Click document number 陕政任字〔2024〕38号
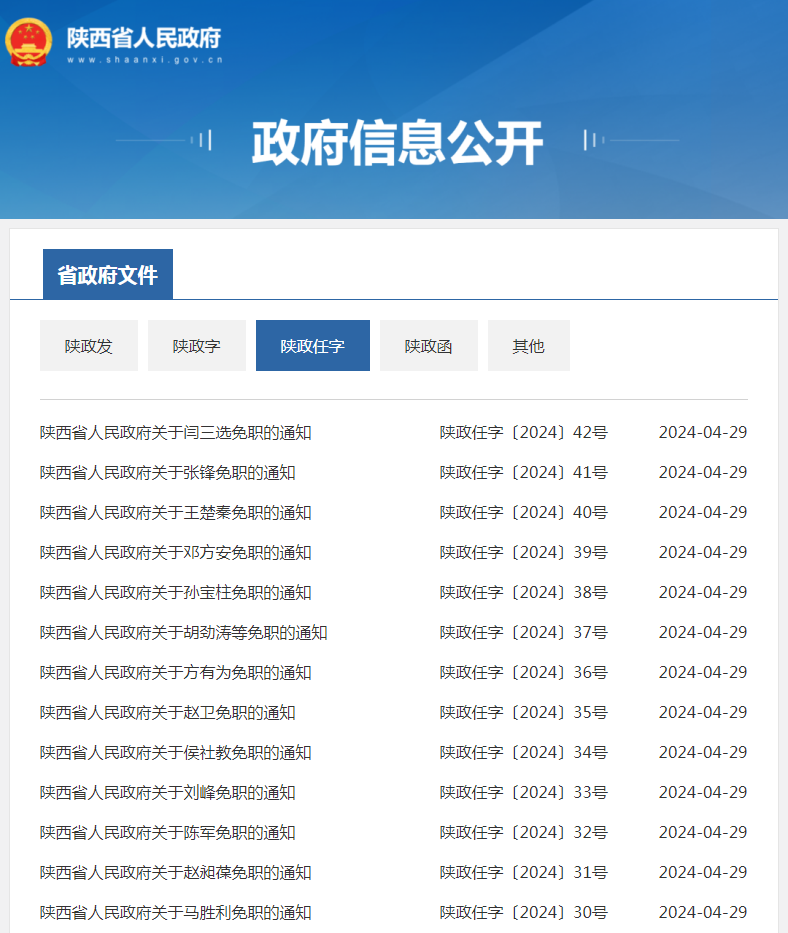Screen dimensions: 788x933 point(524,593)
